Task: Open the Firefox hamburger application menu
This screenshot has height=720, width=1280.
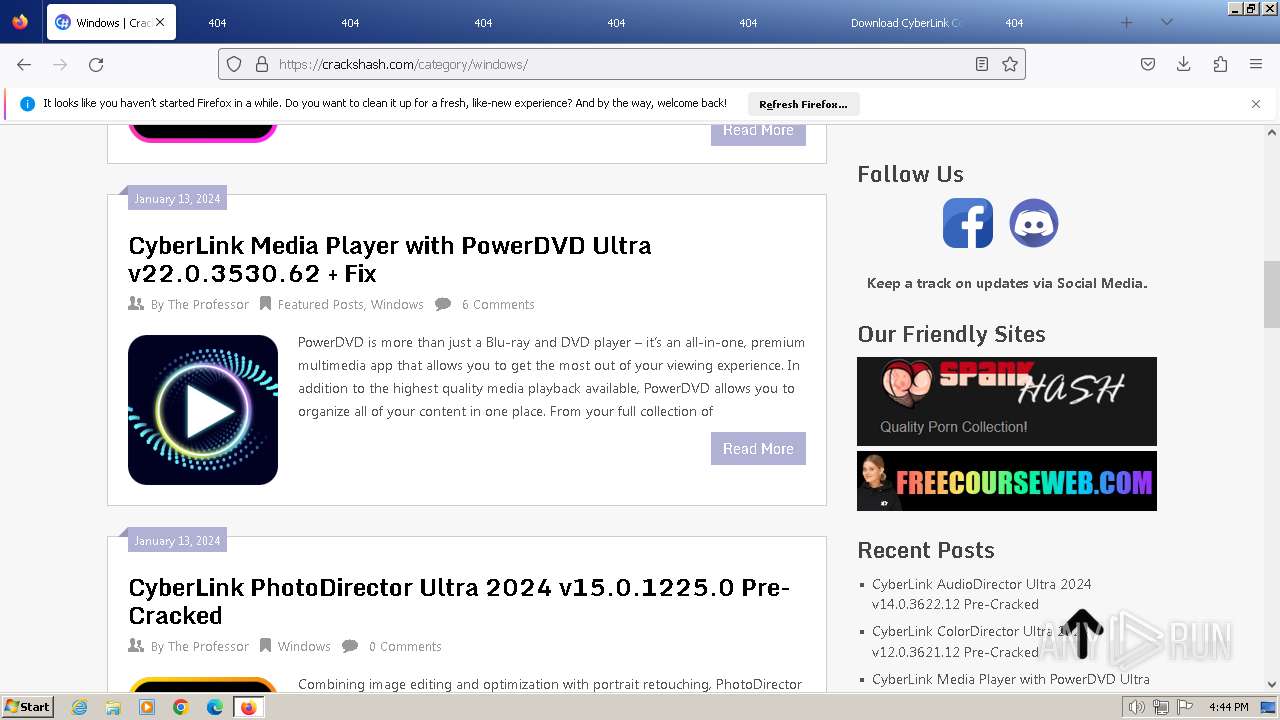Action: point(1256,64)
